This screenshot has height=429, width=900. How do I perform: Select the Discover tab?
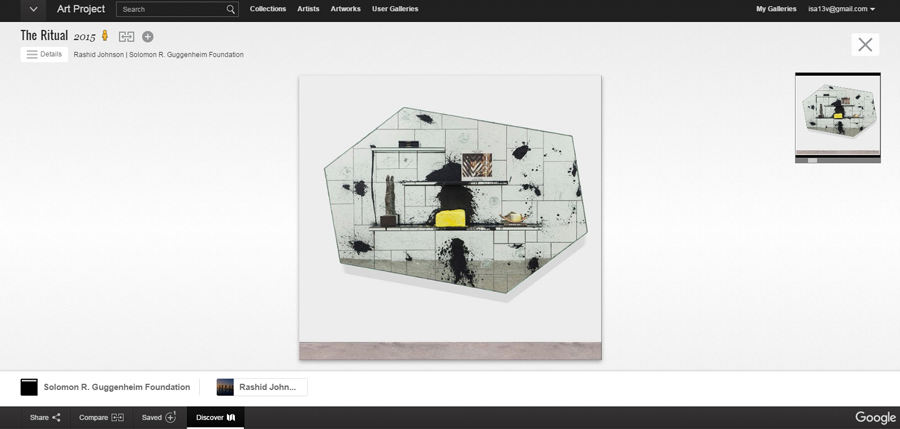(215, 418)
